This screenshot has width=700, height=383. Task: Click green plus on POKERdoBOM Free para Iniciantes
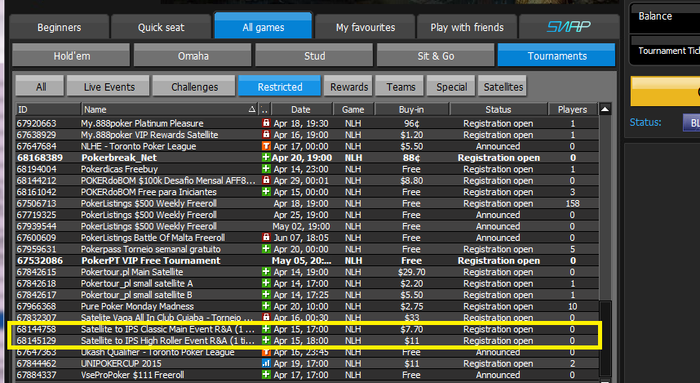pyautogui.click(x=266, y=192)
